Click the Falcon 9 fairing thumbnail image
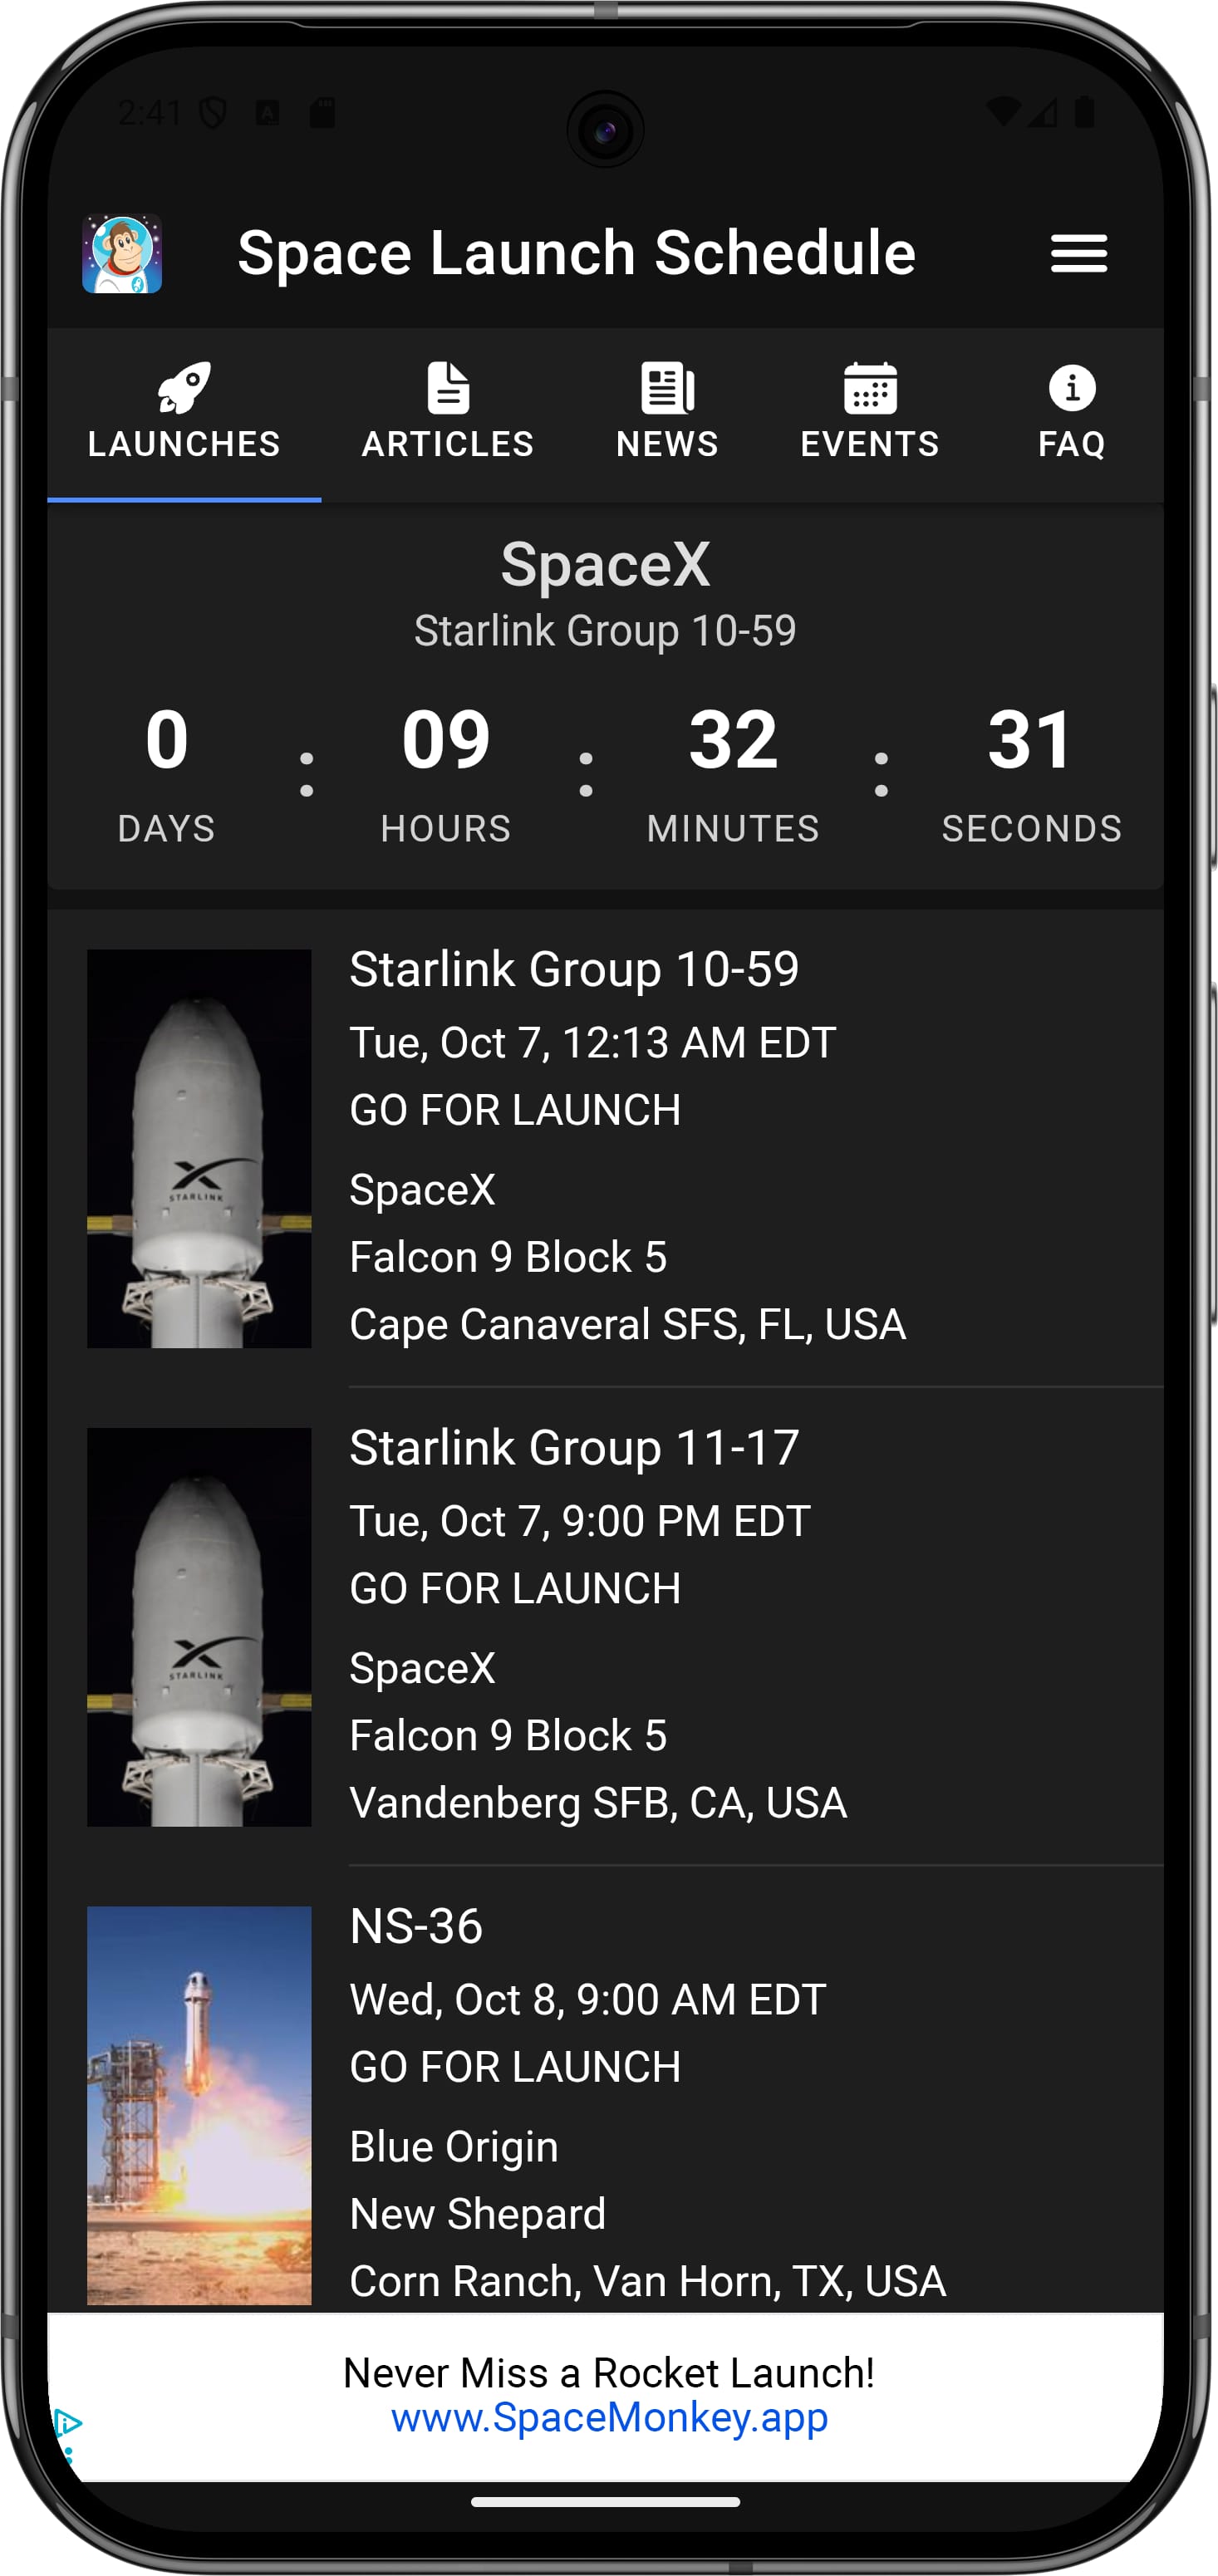 coord(198,1150)
